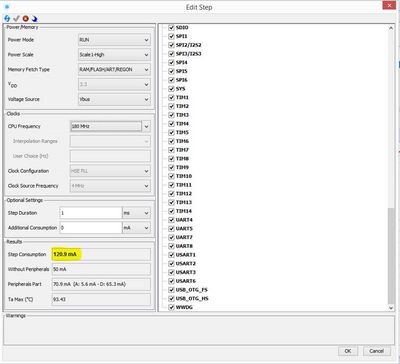Open the VDD dropdown

point(114,85)
